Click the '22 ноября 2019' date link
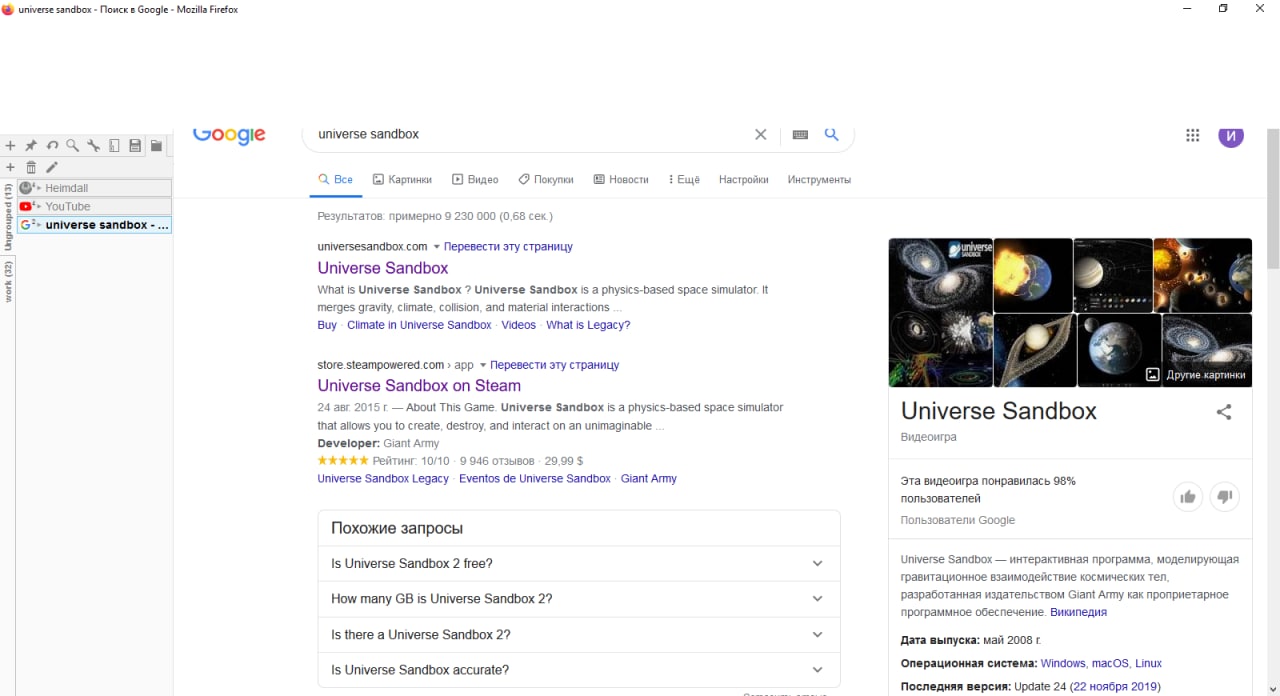 tap(1115, 687)
